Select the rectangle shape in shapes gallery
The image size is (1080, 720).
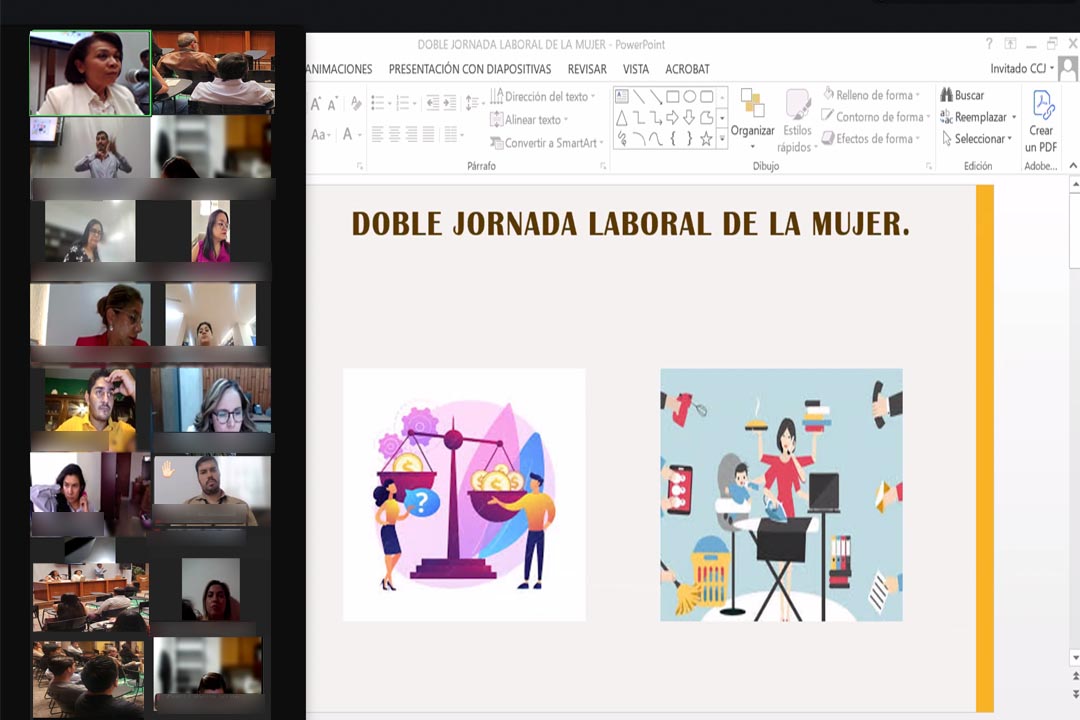click(673, 97)
